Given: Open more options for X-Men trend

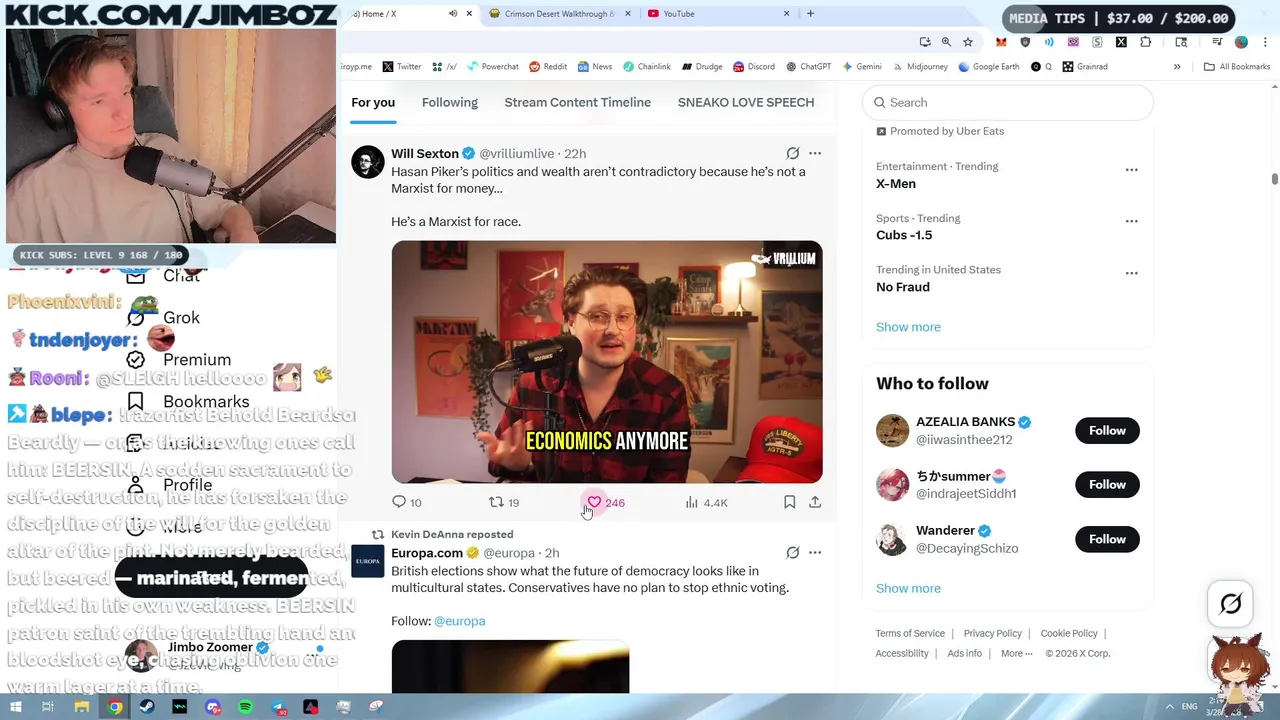Looking at the screenshot, I should pos(1132,169).
